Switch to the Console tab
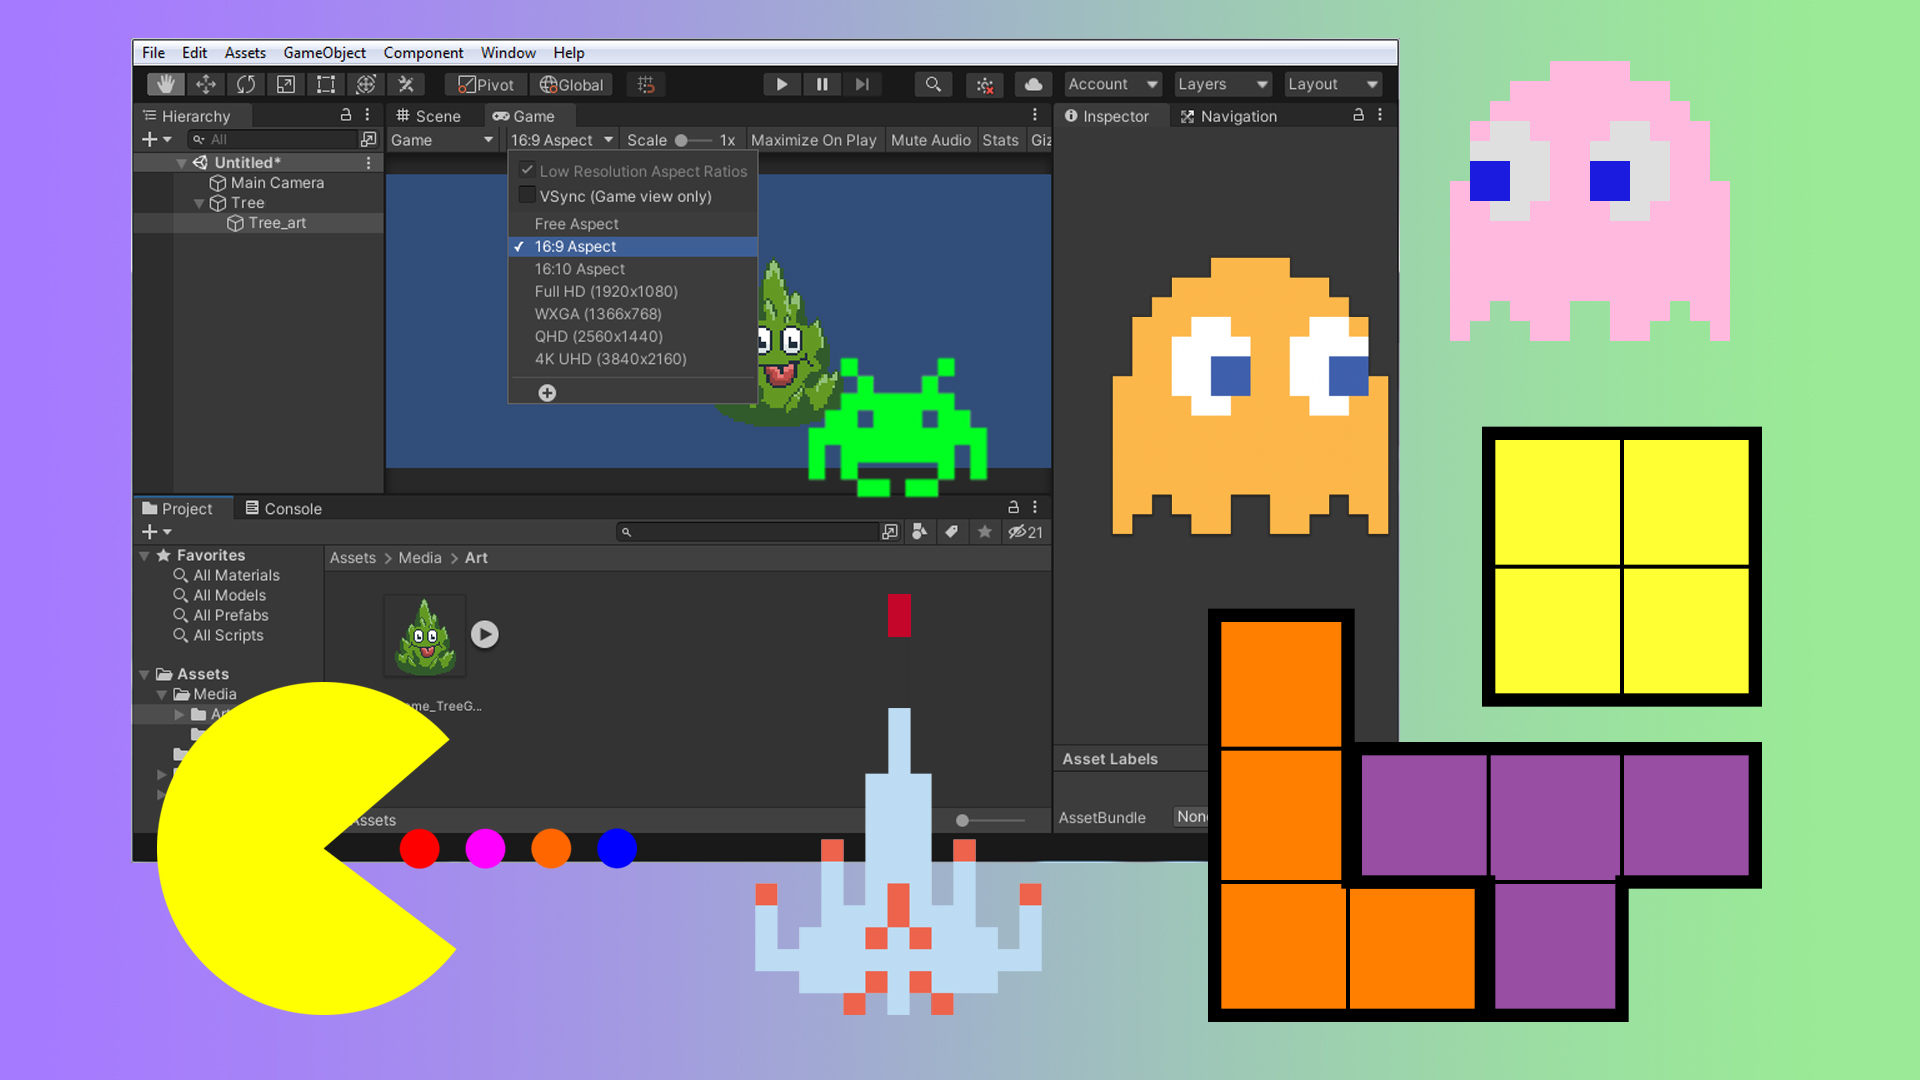1920x1080 pixels. [283, 508]
